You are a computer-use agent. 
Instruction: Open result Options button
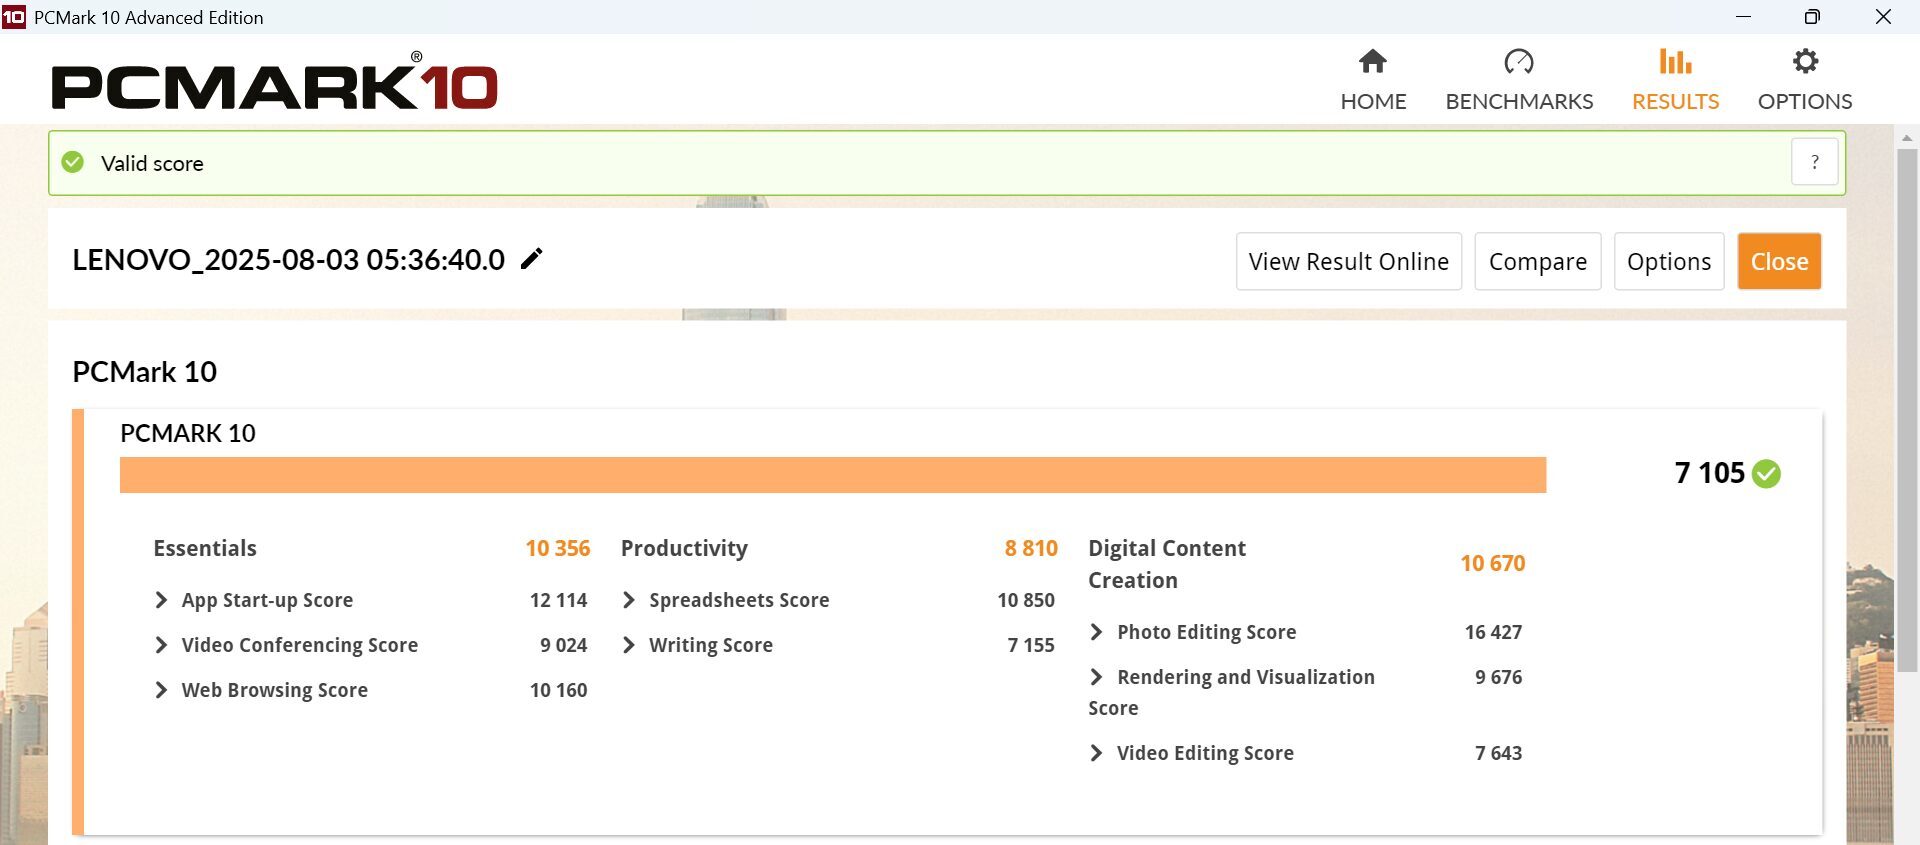1669,261
